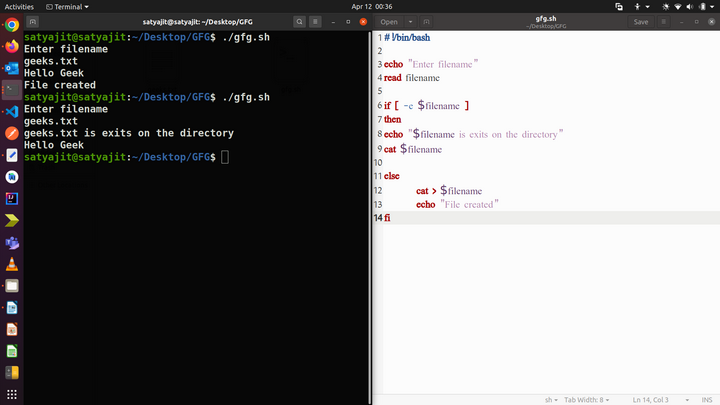Show Applications grid at dock bottom

[11, 396]
